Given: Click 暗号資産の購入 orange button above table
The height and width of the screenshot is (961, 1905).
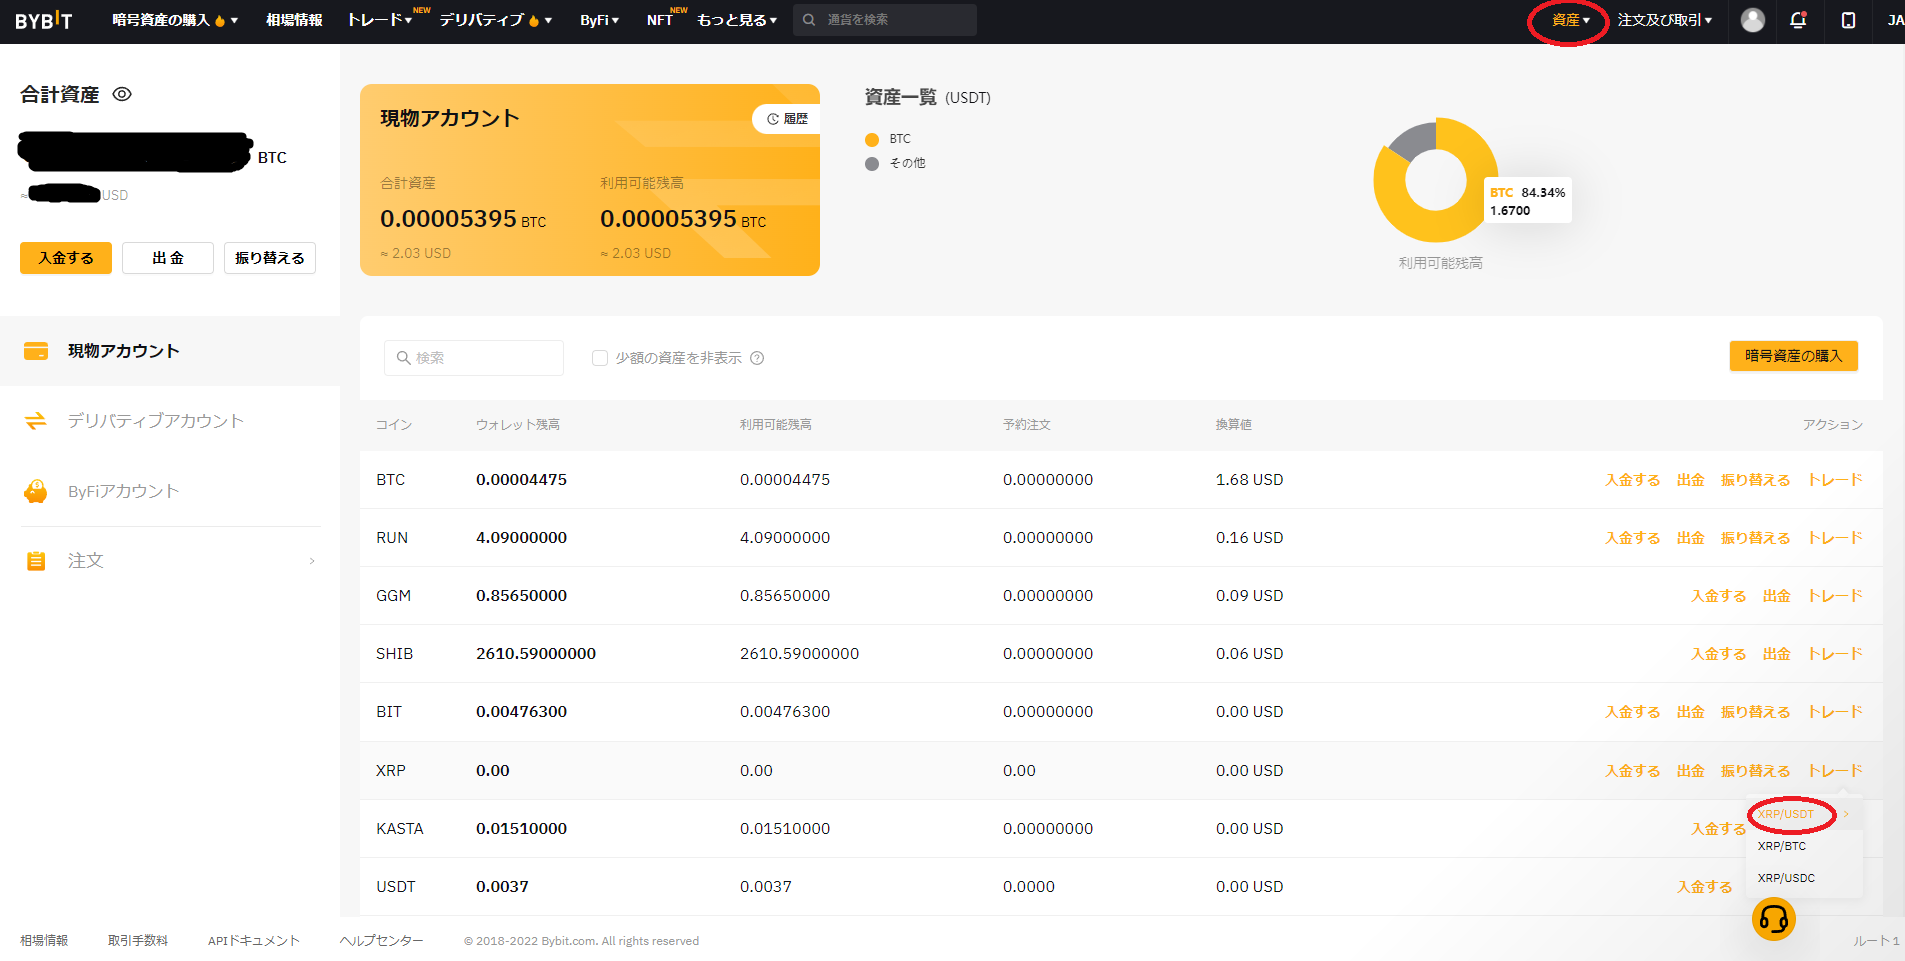Looking at the screenshot, I should [x=1794, y=356].
